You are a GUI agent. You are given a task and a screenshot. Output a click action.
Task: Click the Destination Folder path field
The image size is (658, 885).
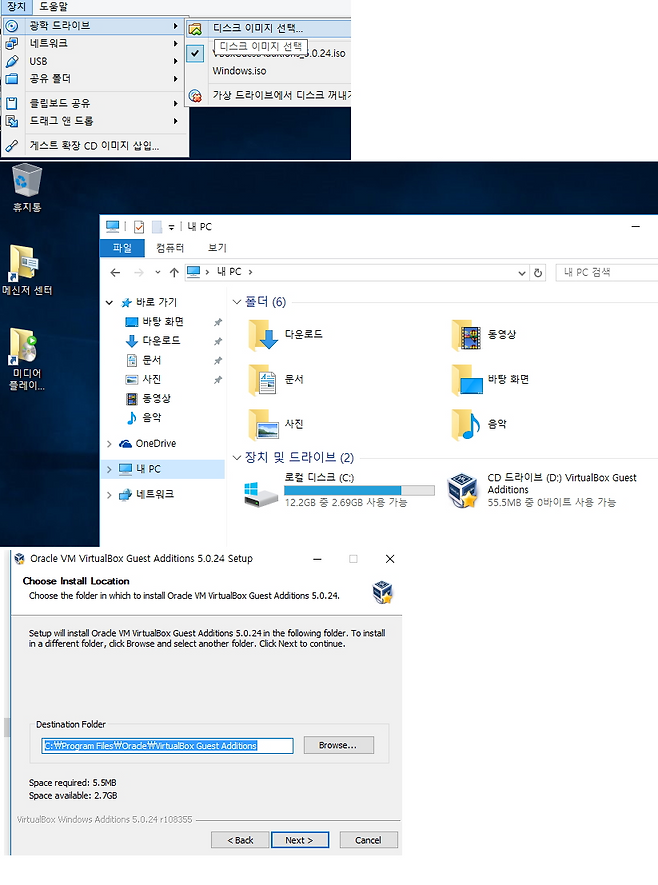coord(166,746)
